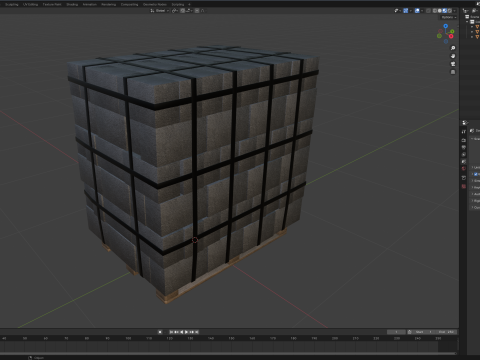This screenshot has width=480, height=360.
Task: Open the snapping options dropdown
Action: (188, 11)
